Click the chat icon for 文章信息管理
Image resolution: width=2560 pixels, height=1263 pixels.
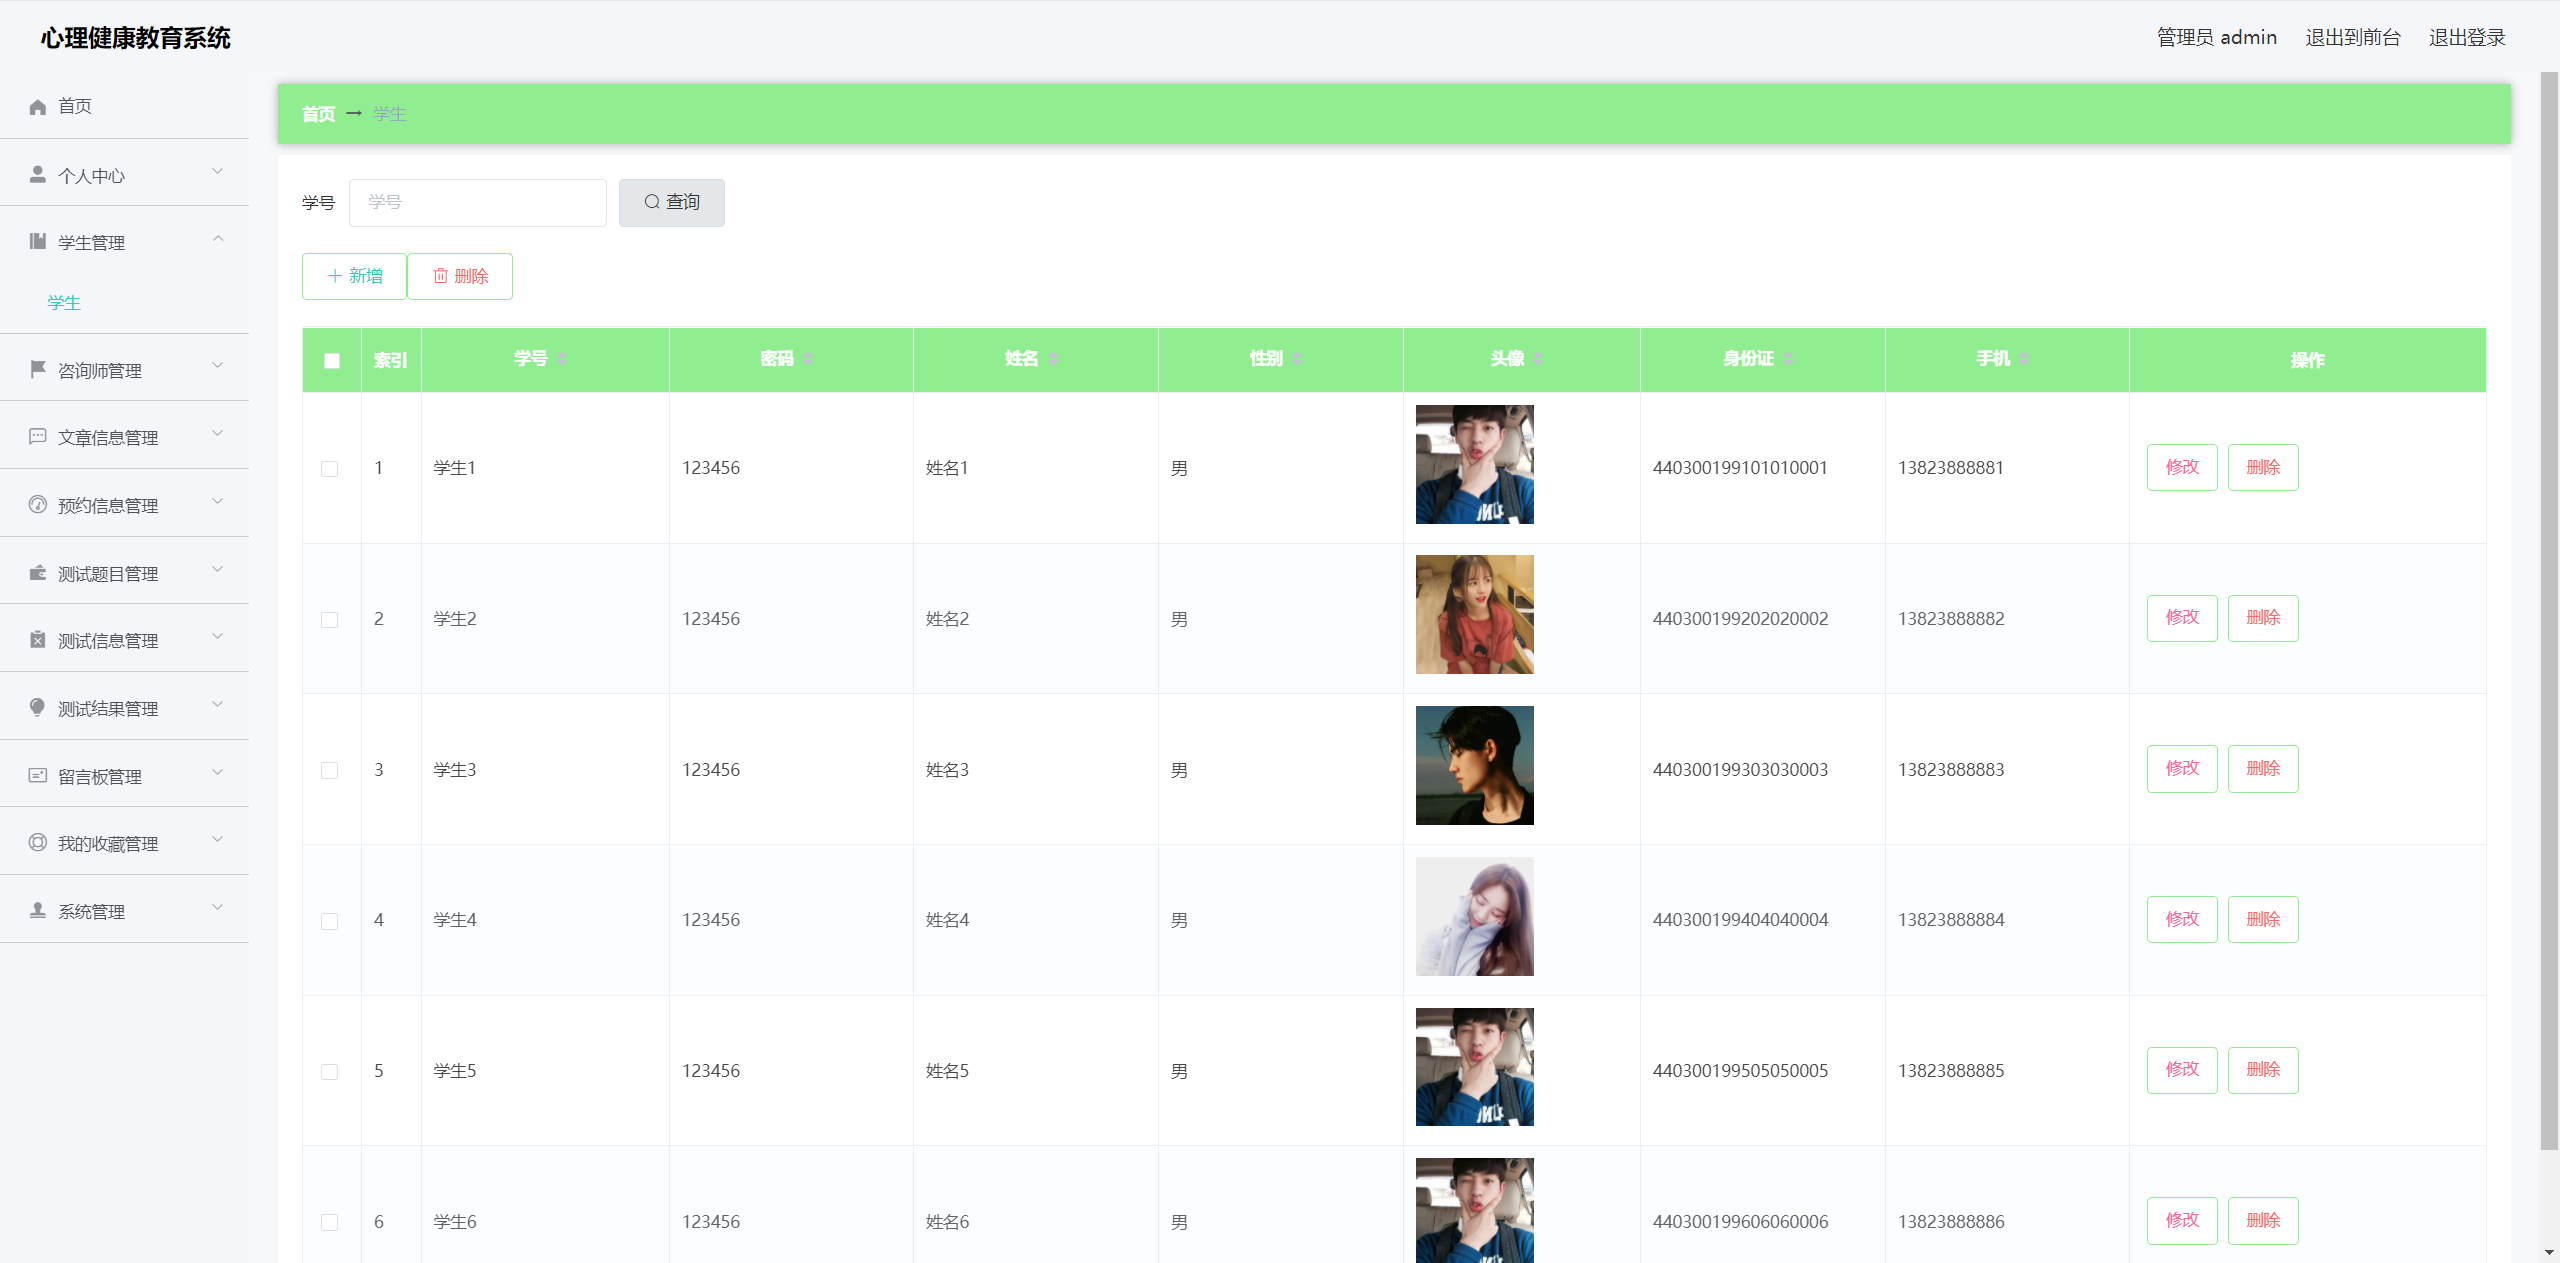coord(38,437)
